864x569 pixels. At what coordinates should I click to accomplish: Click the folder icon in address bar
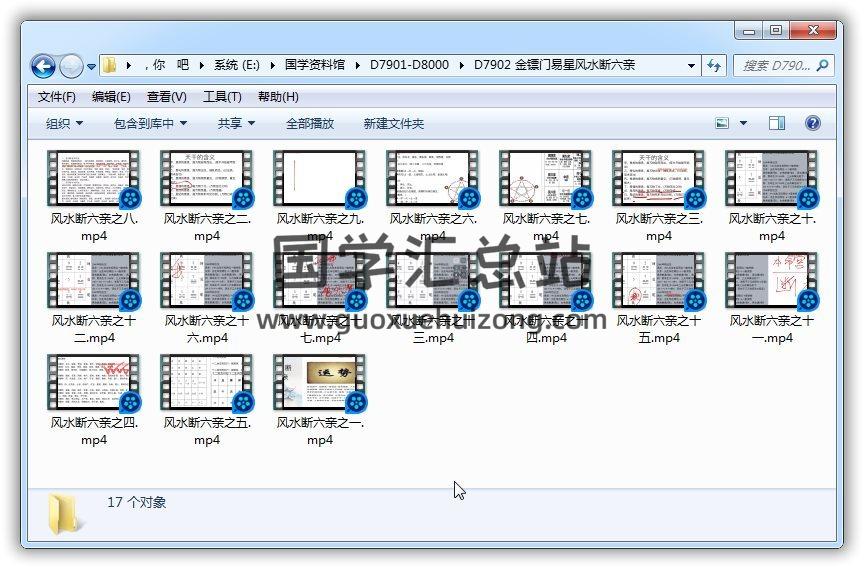(110, 65)
